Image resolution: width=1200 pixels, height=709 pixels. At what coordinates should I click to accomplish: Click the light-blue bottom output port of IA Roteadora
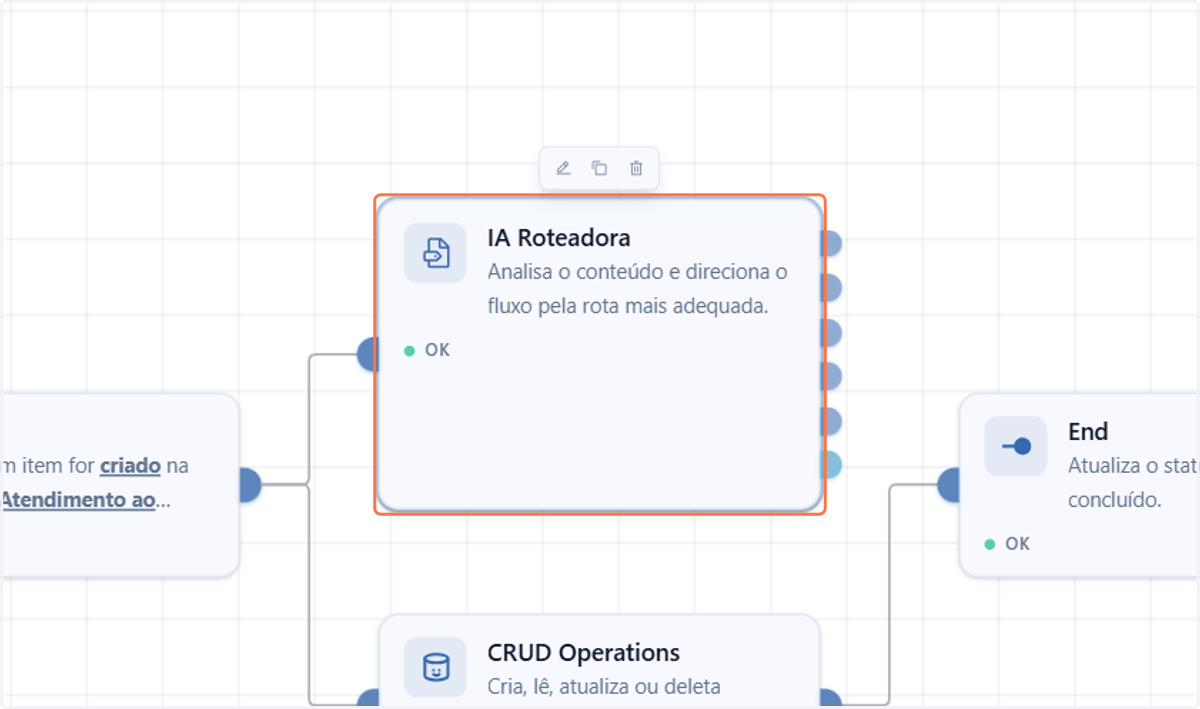point(831,464)
